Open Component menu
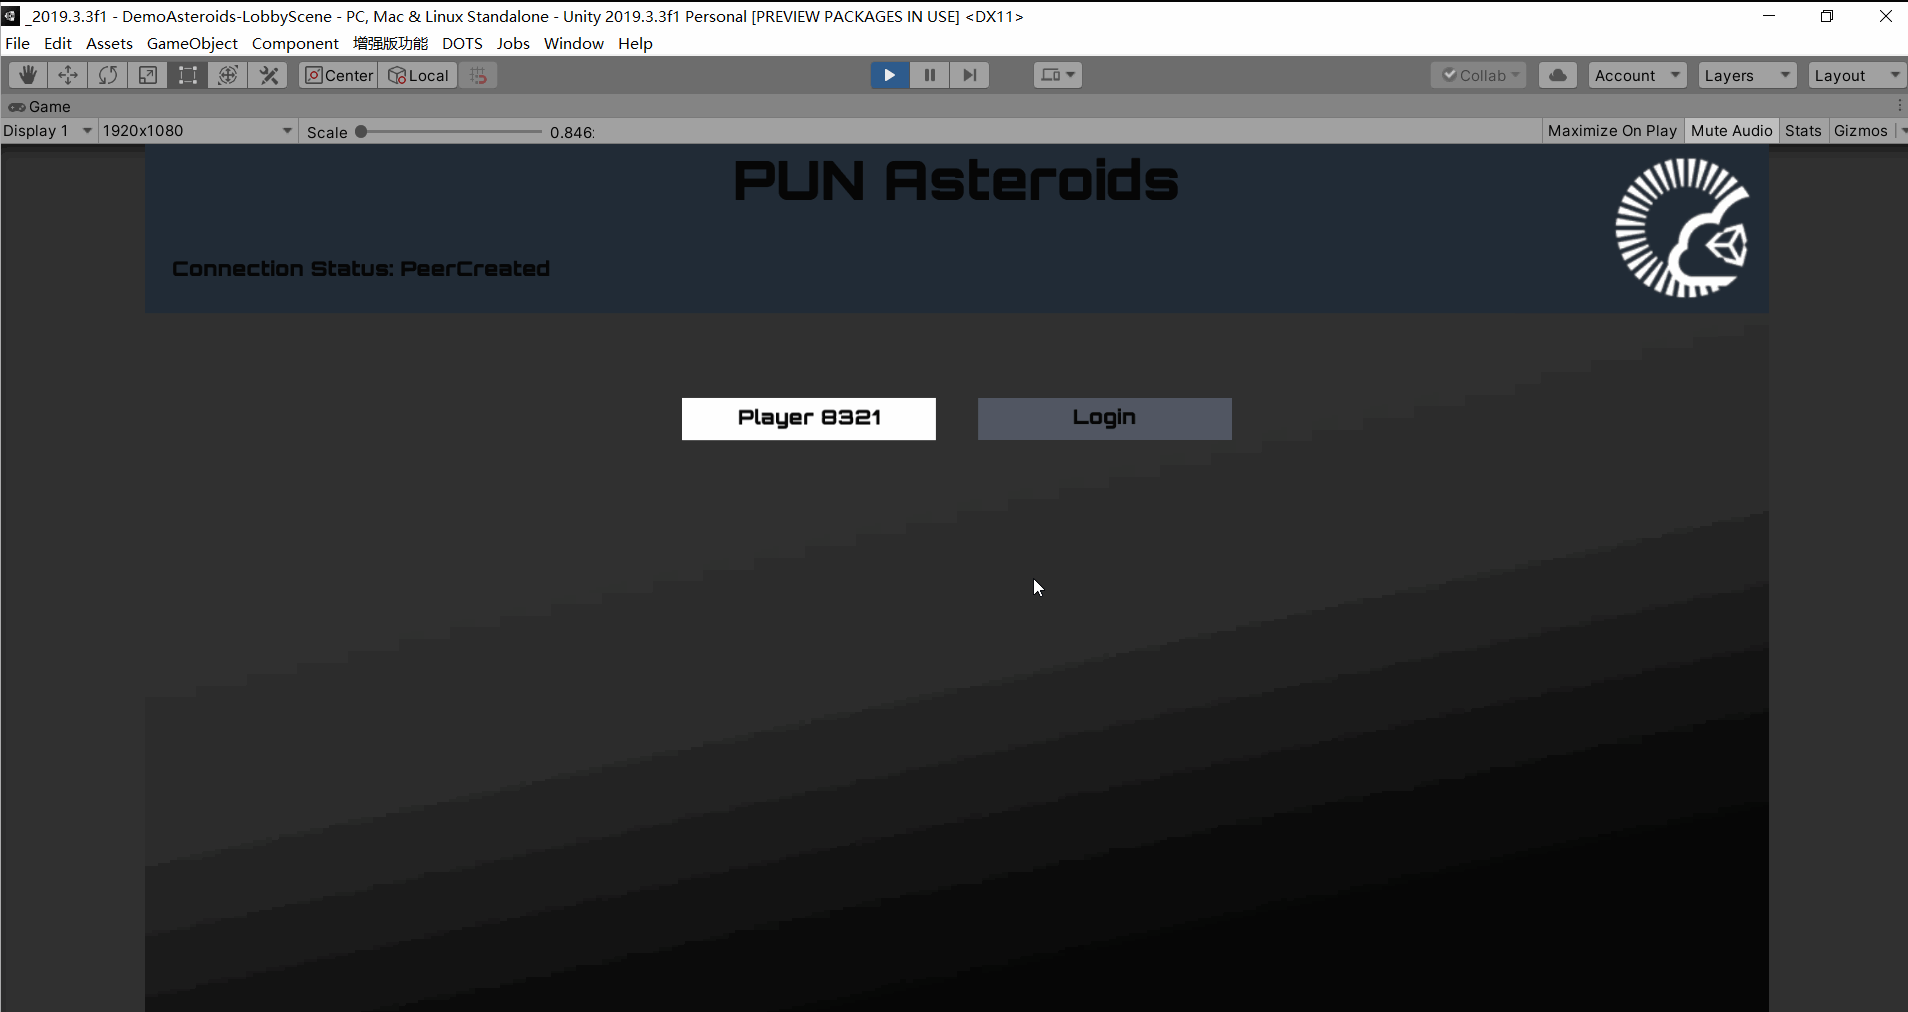This screenshot has height=1012, width=1908. tap(295, 43)
